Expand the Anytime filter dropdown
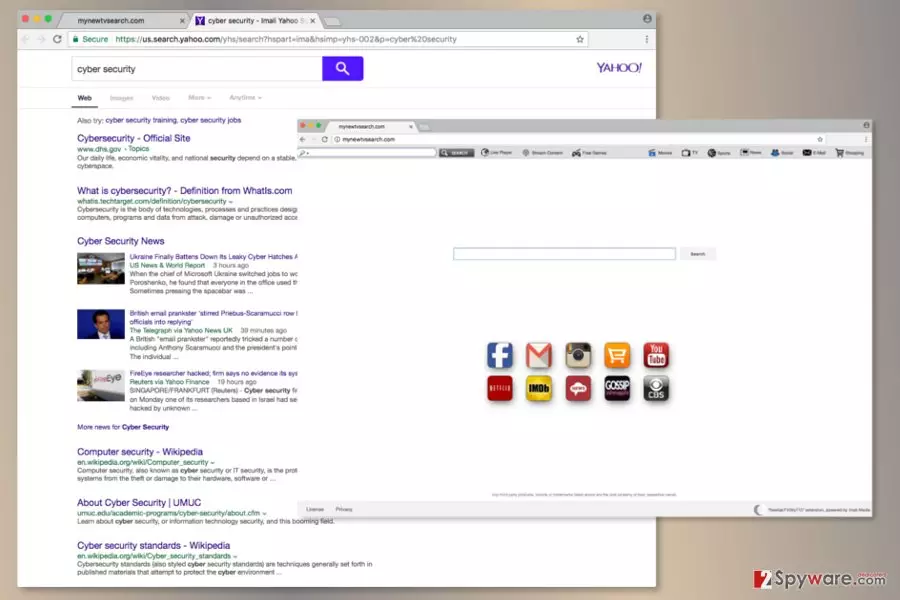This screenshot has height=600, width=900. pos(245,98)
